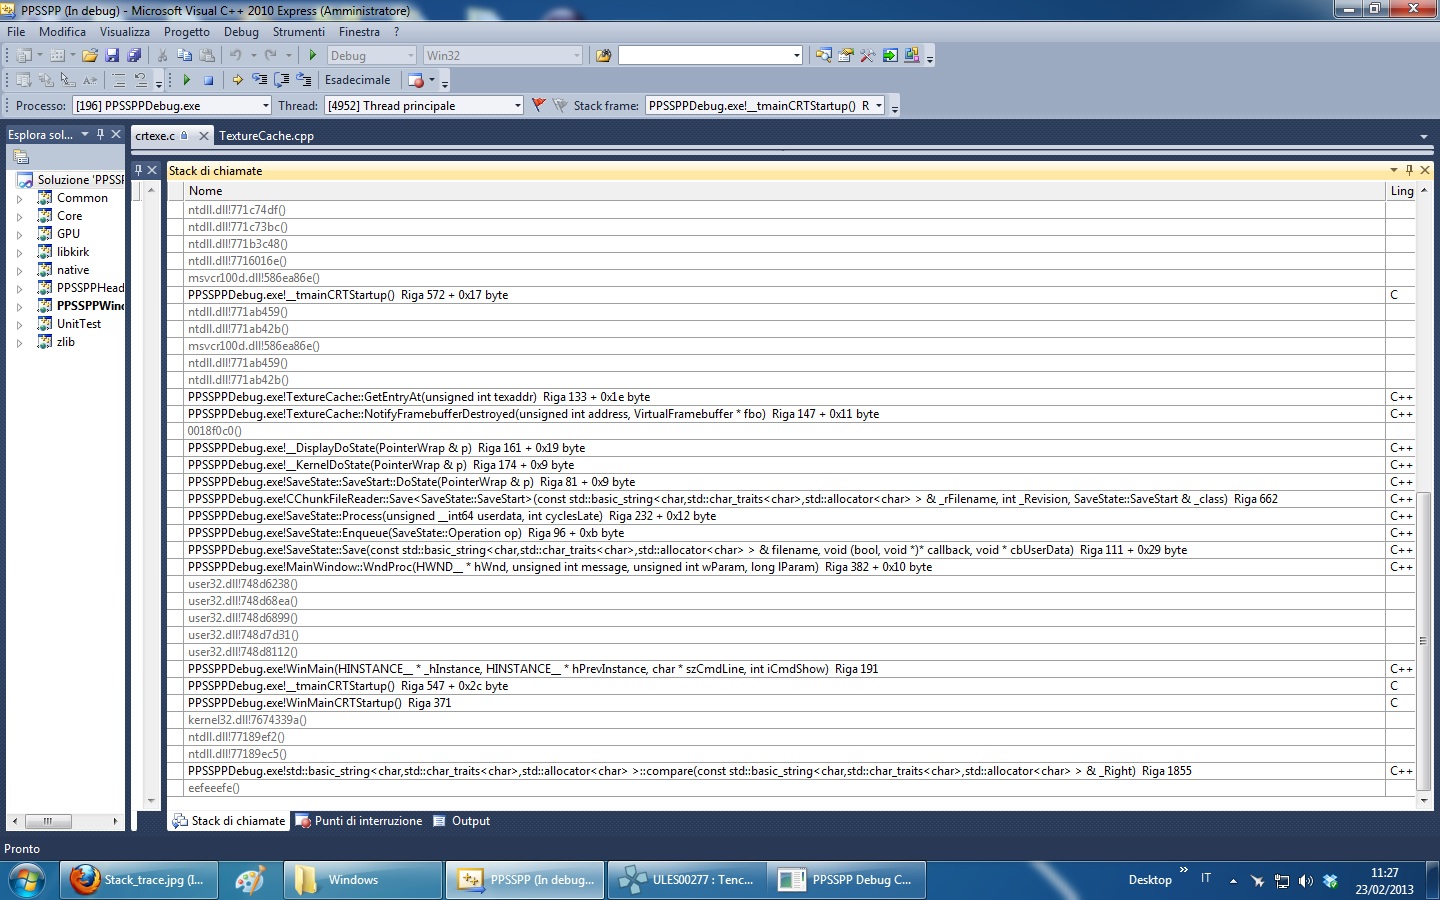Screen dimensions: 1440x900
Task: Switch to the TextureCache.cpp tab
Action: (266, 136)
